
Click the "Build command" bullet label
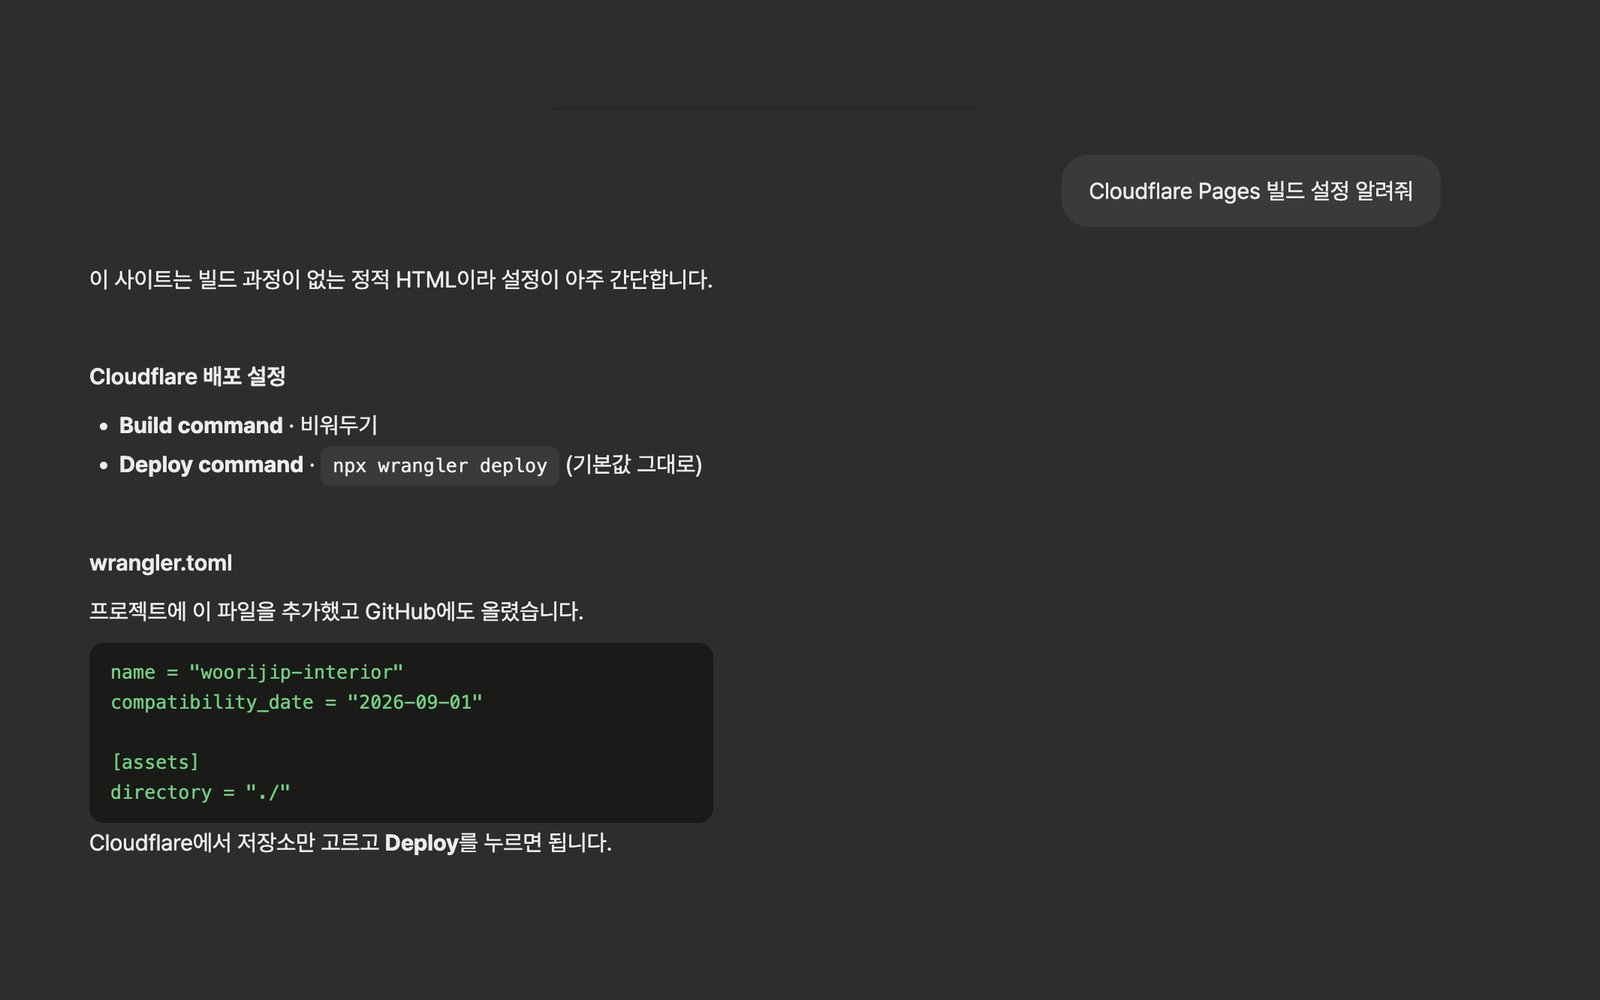201,425
